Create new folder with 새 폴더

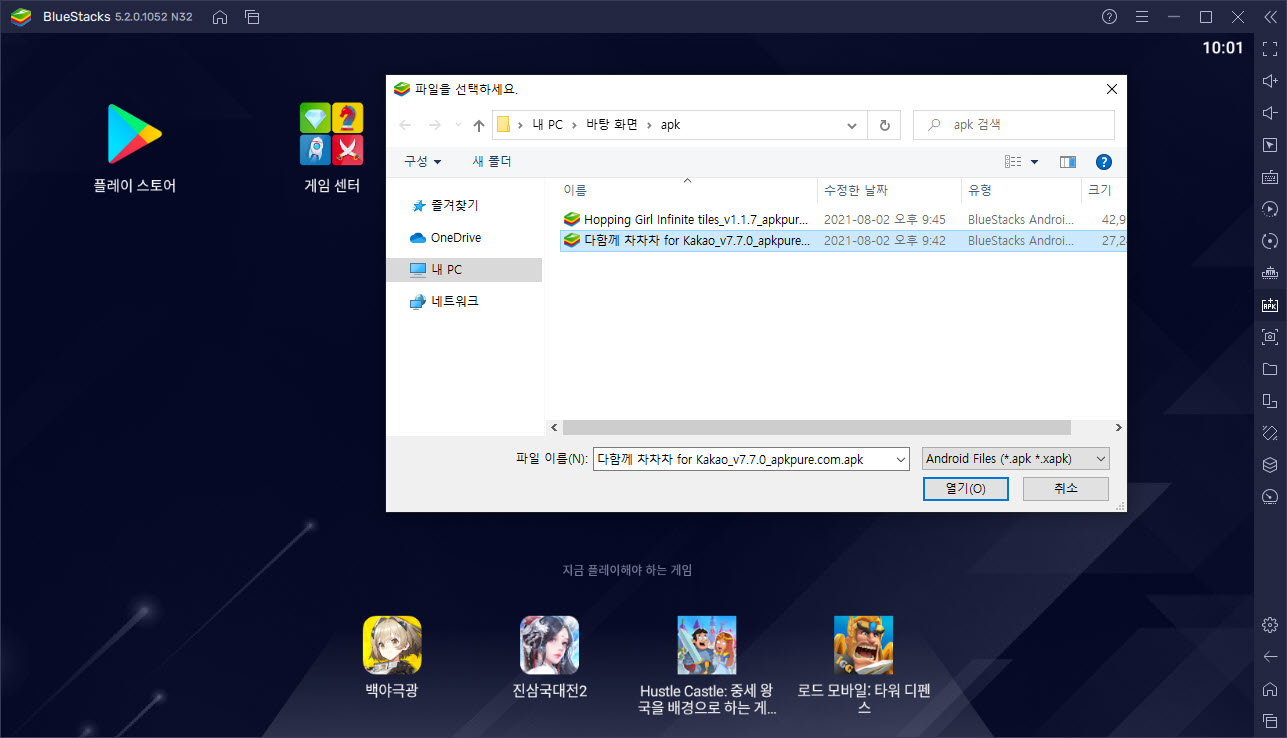click(x=491, y=161)
